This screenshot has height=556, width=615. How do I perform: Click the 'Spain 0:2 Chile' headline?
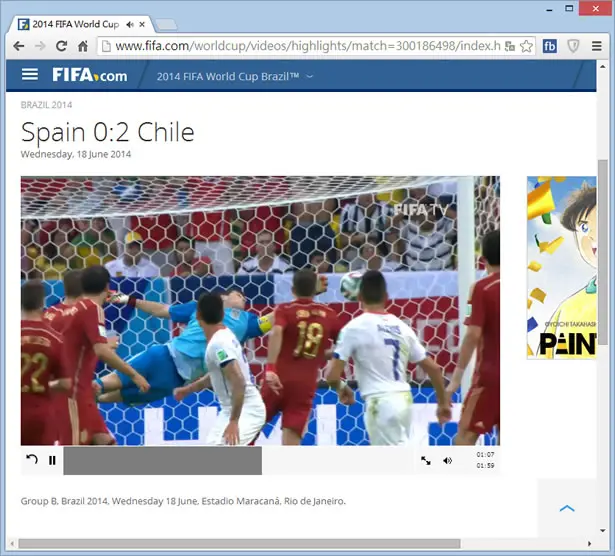point(107,132)
